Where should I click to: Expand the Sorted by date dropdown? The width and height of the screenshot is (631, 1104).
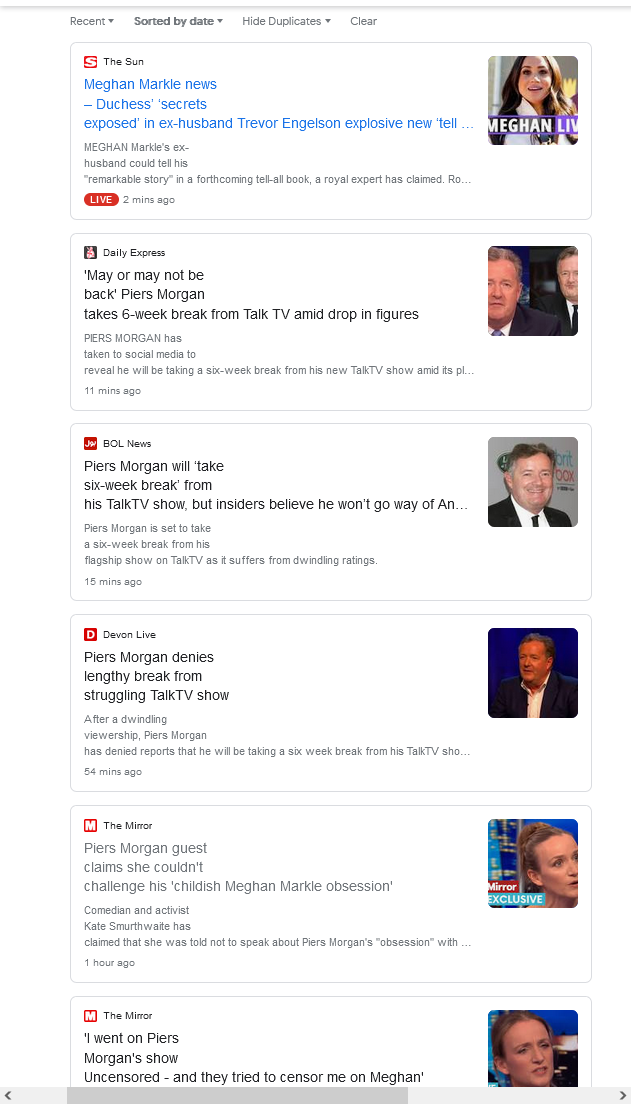tap(178, 21)
